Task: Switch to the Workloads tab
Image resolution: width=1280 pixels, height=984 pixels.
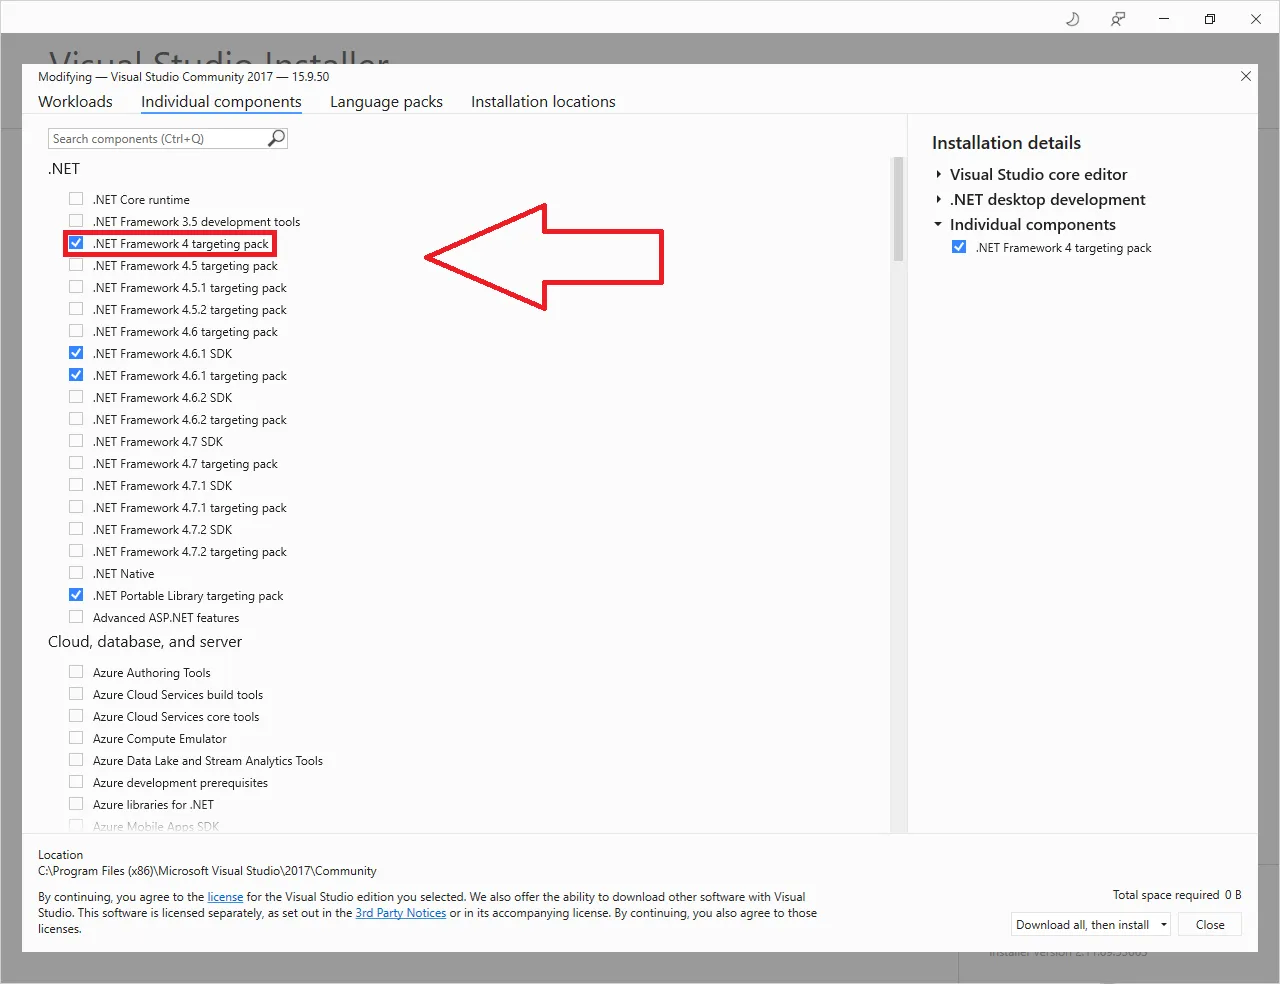Action: click(75, 102)
